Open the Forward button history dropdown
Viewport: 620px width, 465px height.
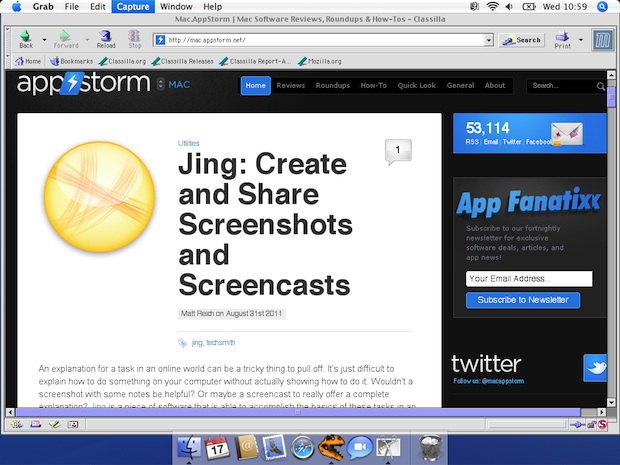[87, 40]
